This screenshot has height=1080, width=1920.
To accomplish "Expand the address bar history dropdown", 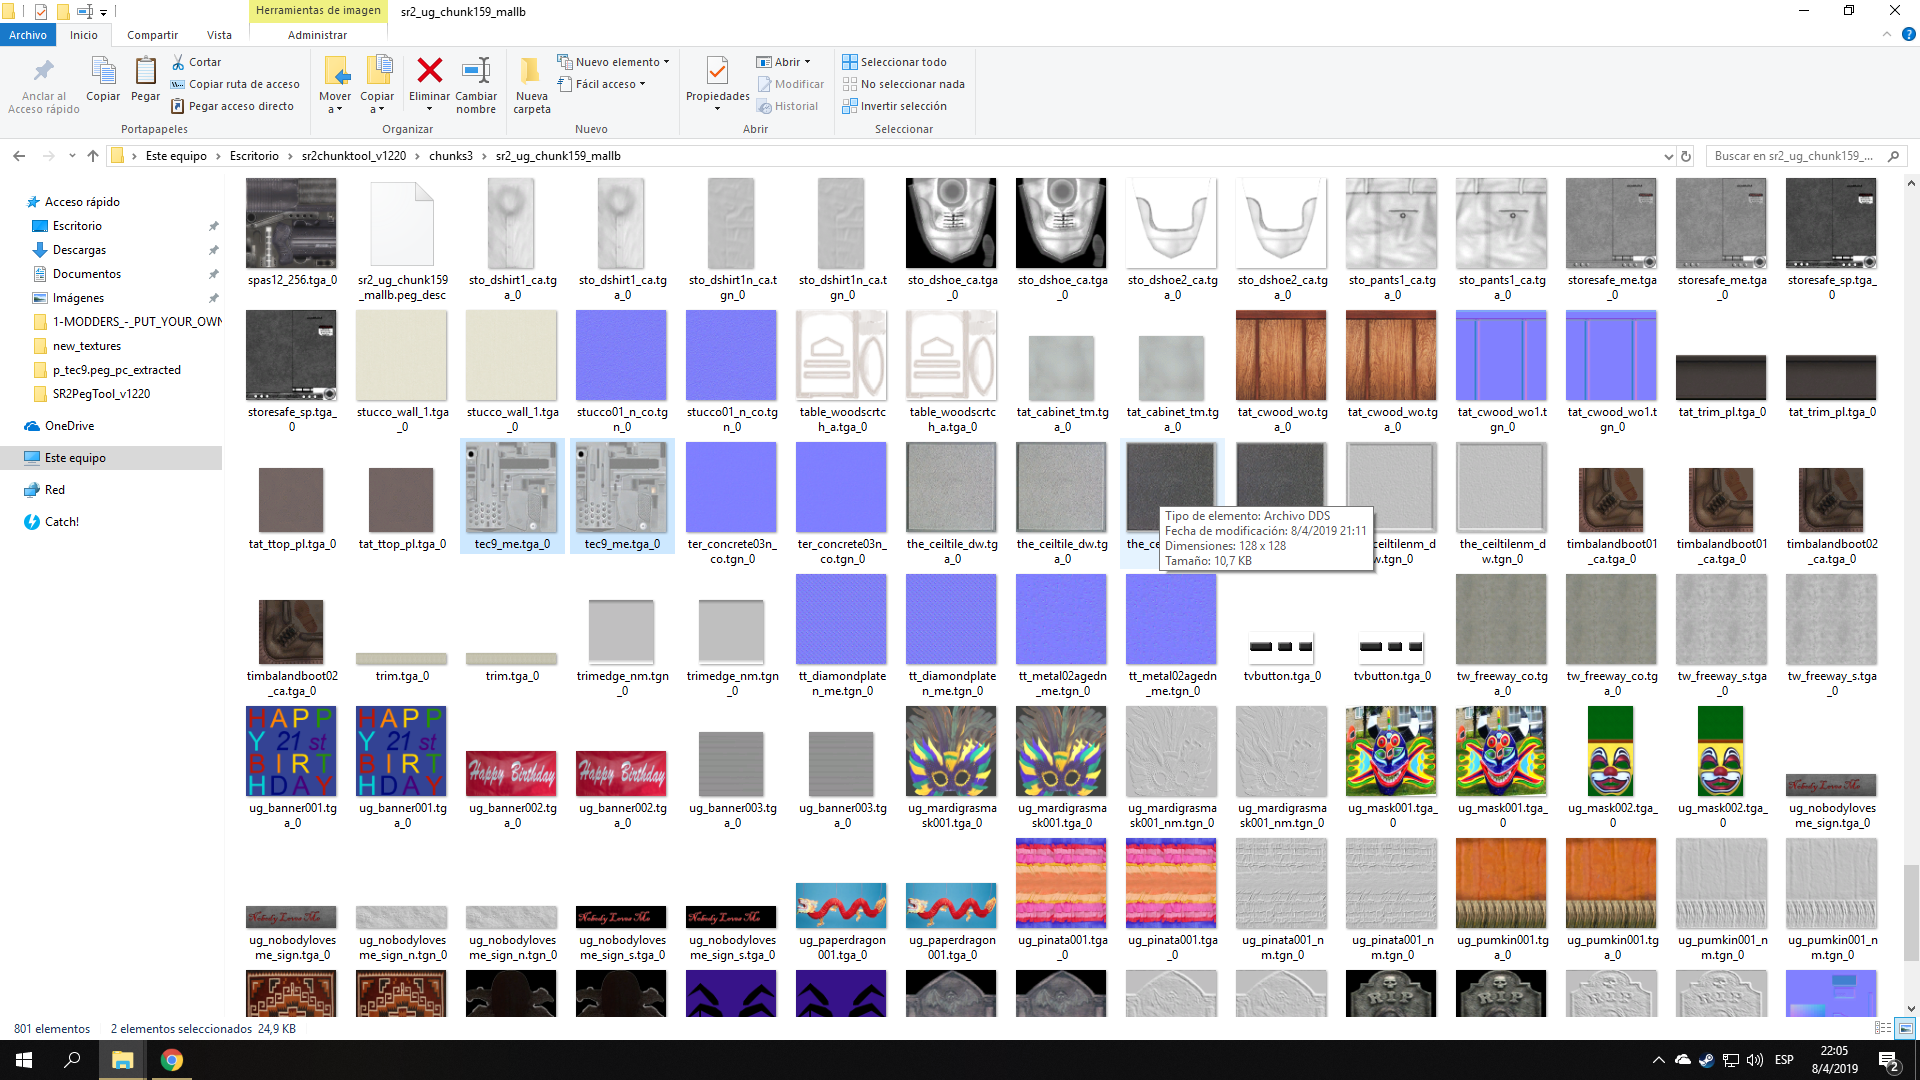I will point(1668,156).
